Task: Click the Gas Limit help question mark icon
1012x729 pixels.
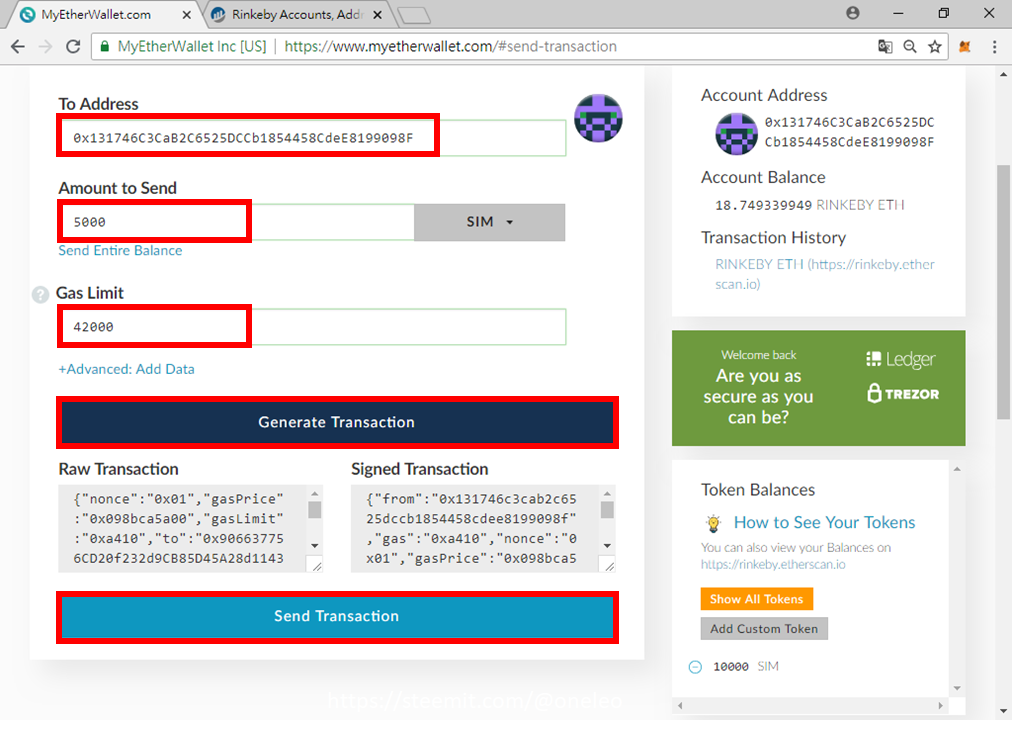Action: tap(40, 294)
